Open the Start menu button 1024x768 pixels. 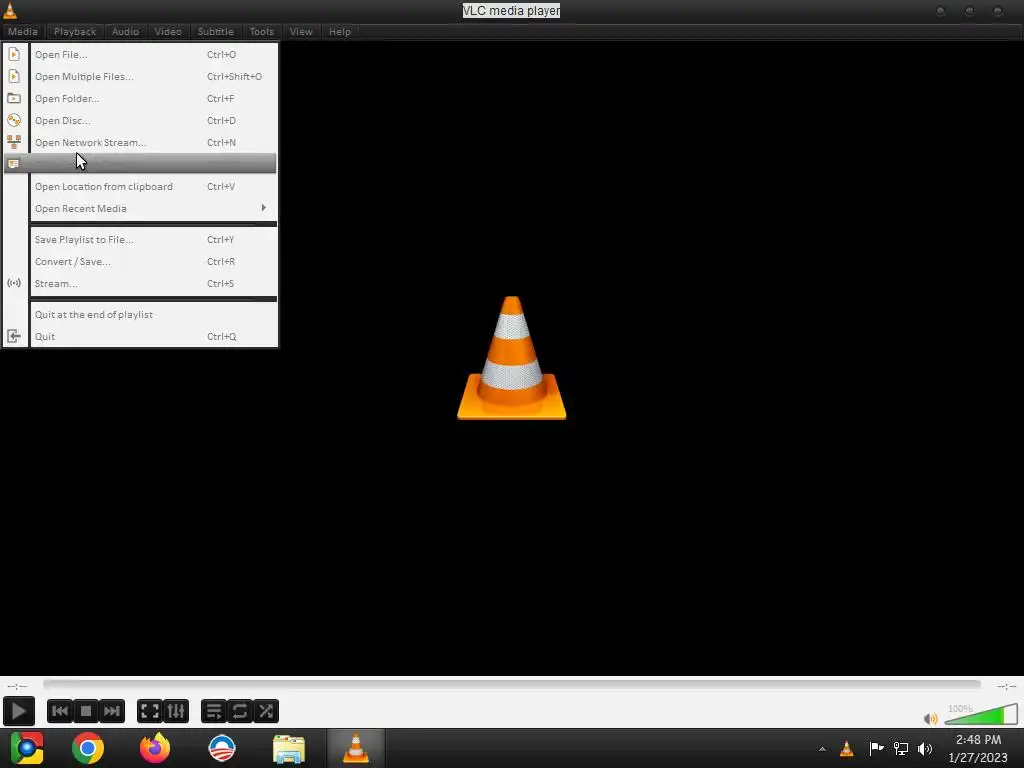click(x=27, y=748)
